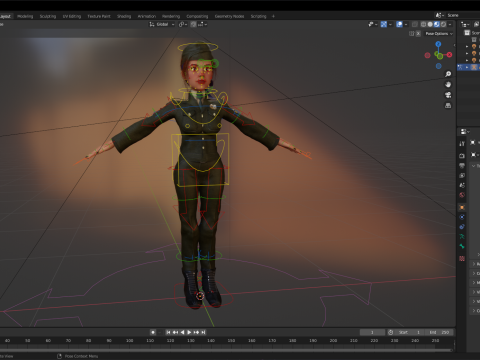Open the snapping options dropdown

click(x=203, y=24)
